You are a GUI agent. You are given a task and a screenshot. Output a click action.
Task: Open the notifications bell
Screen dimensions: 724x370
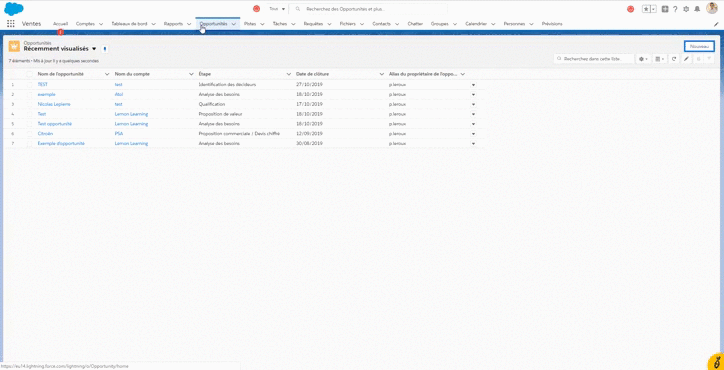pos(697,9)
